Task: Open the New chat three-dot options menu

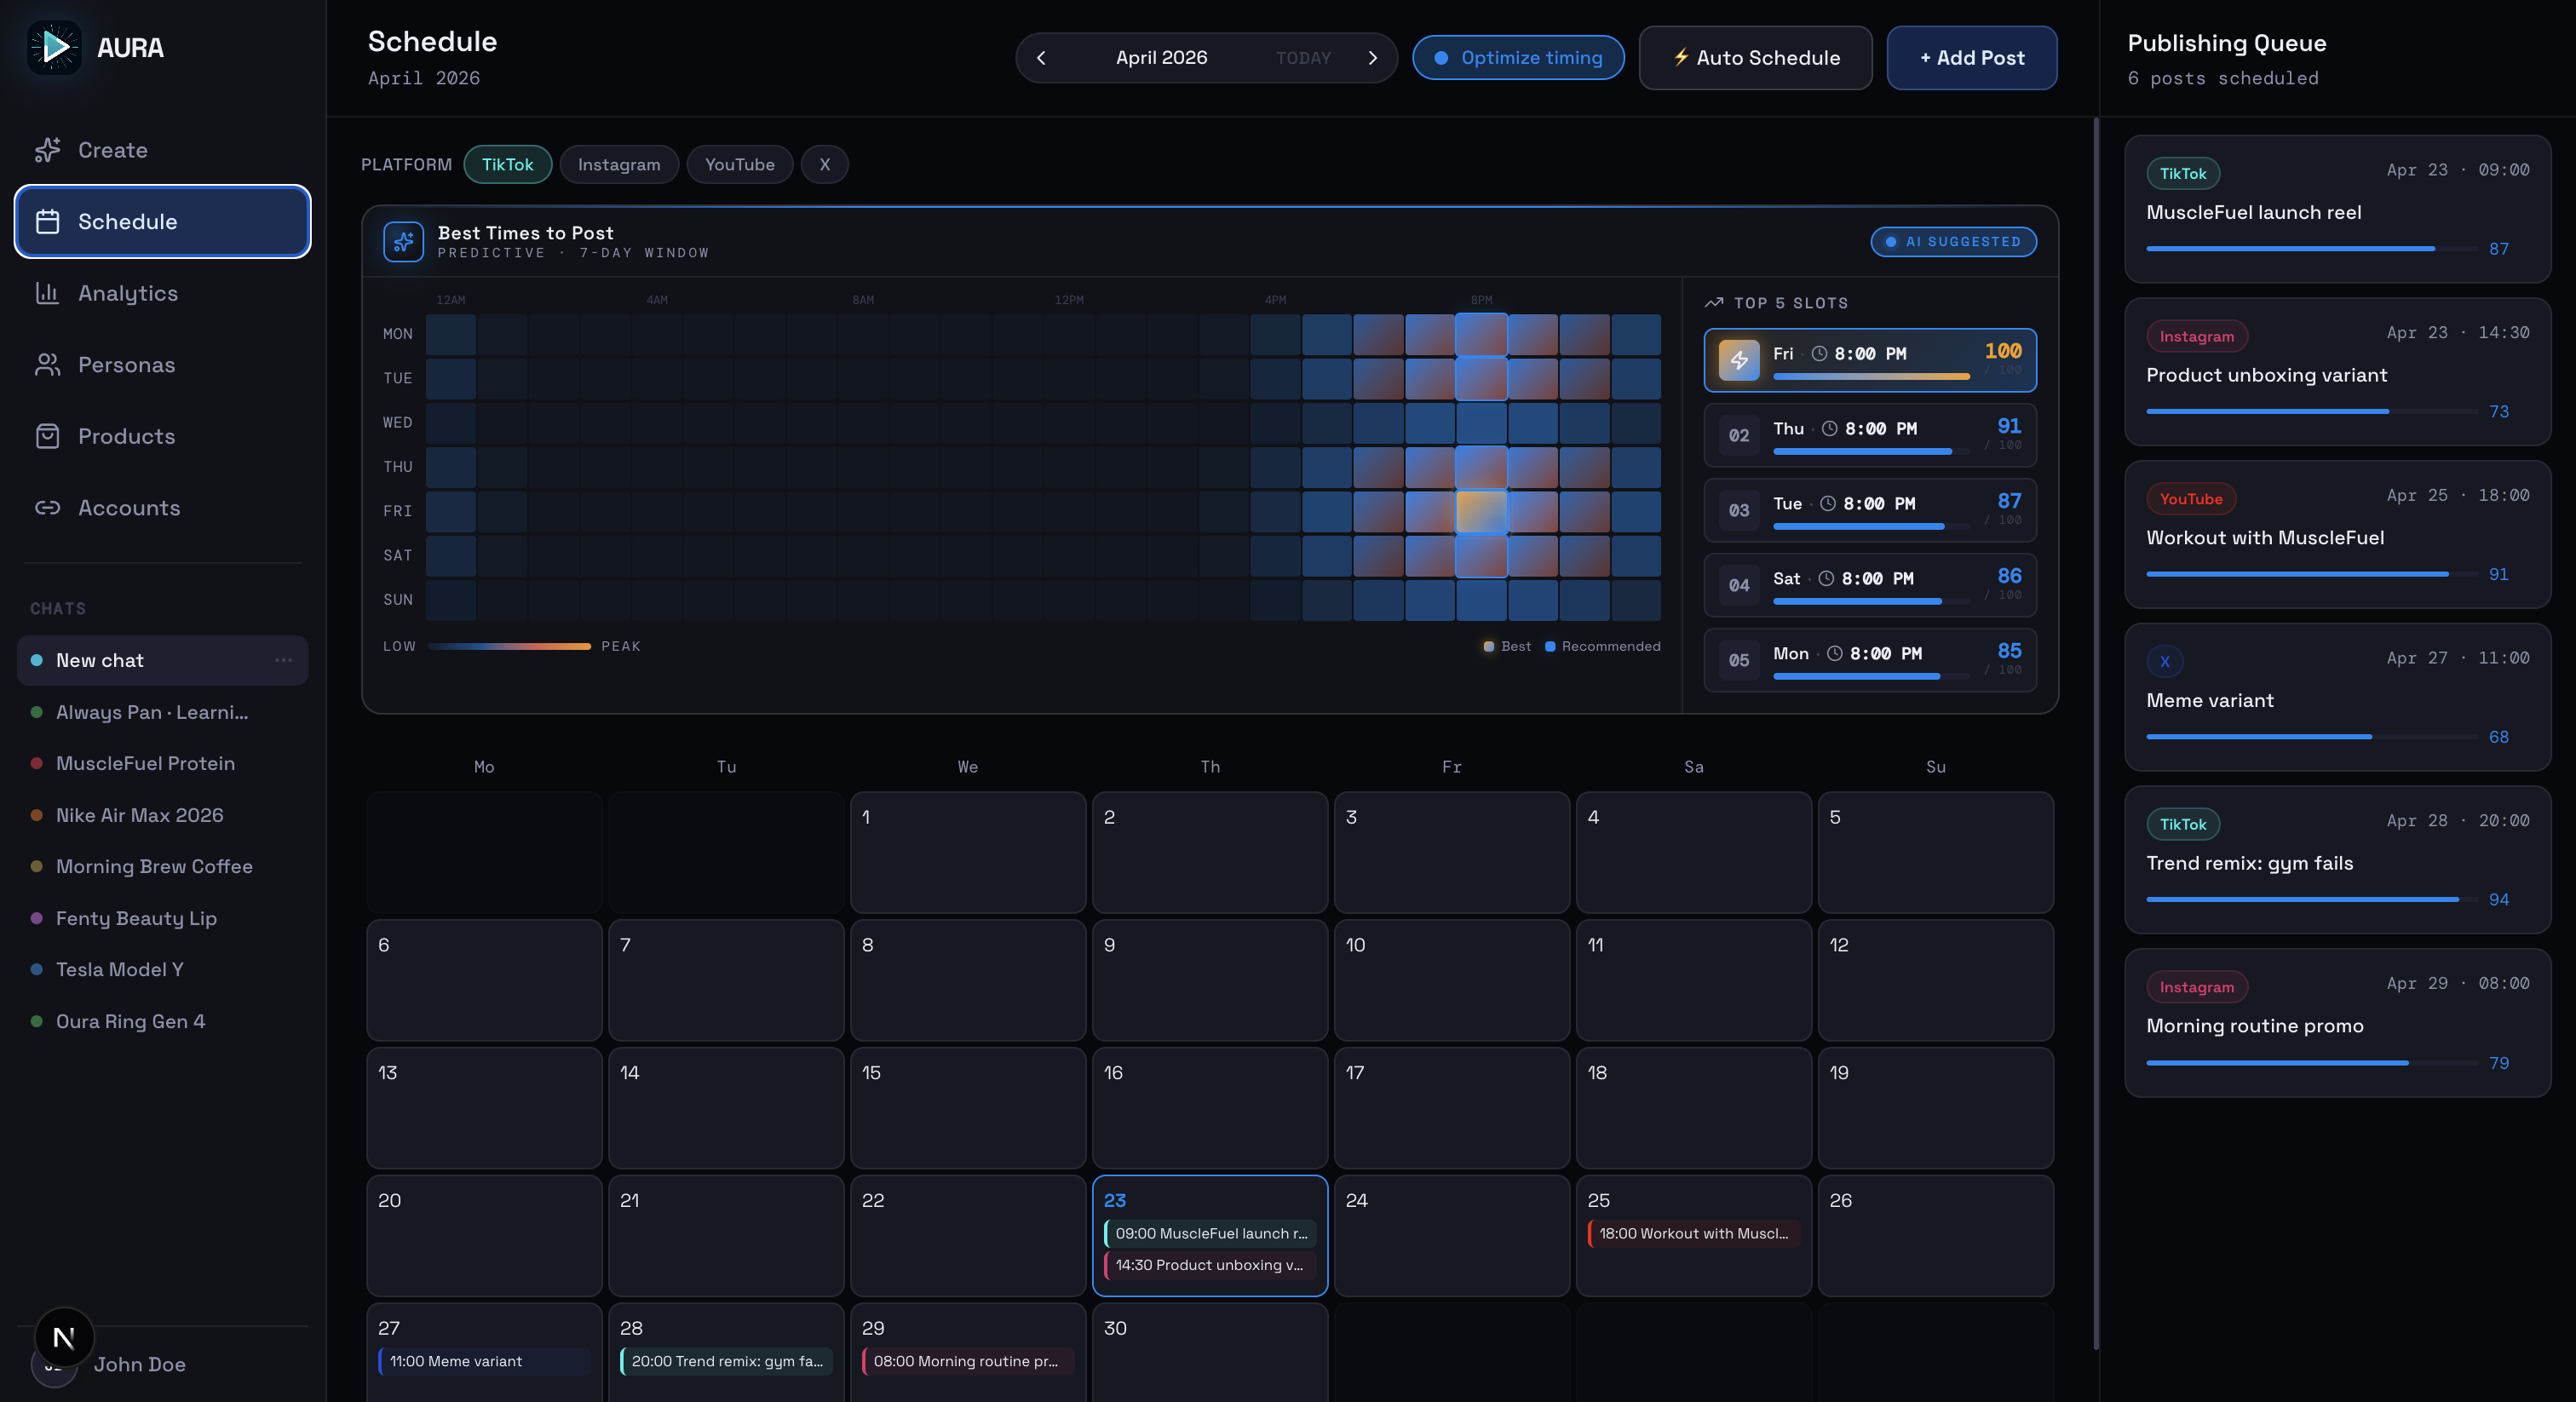Action: click(283, 660)
